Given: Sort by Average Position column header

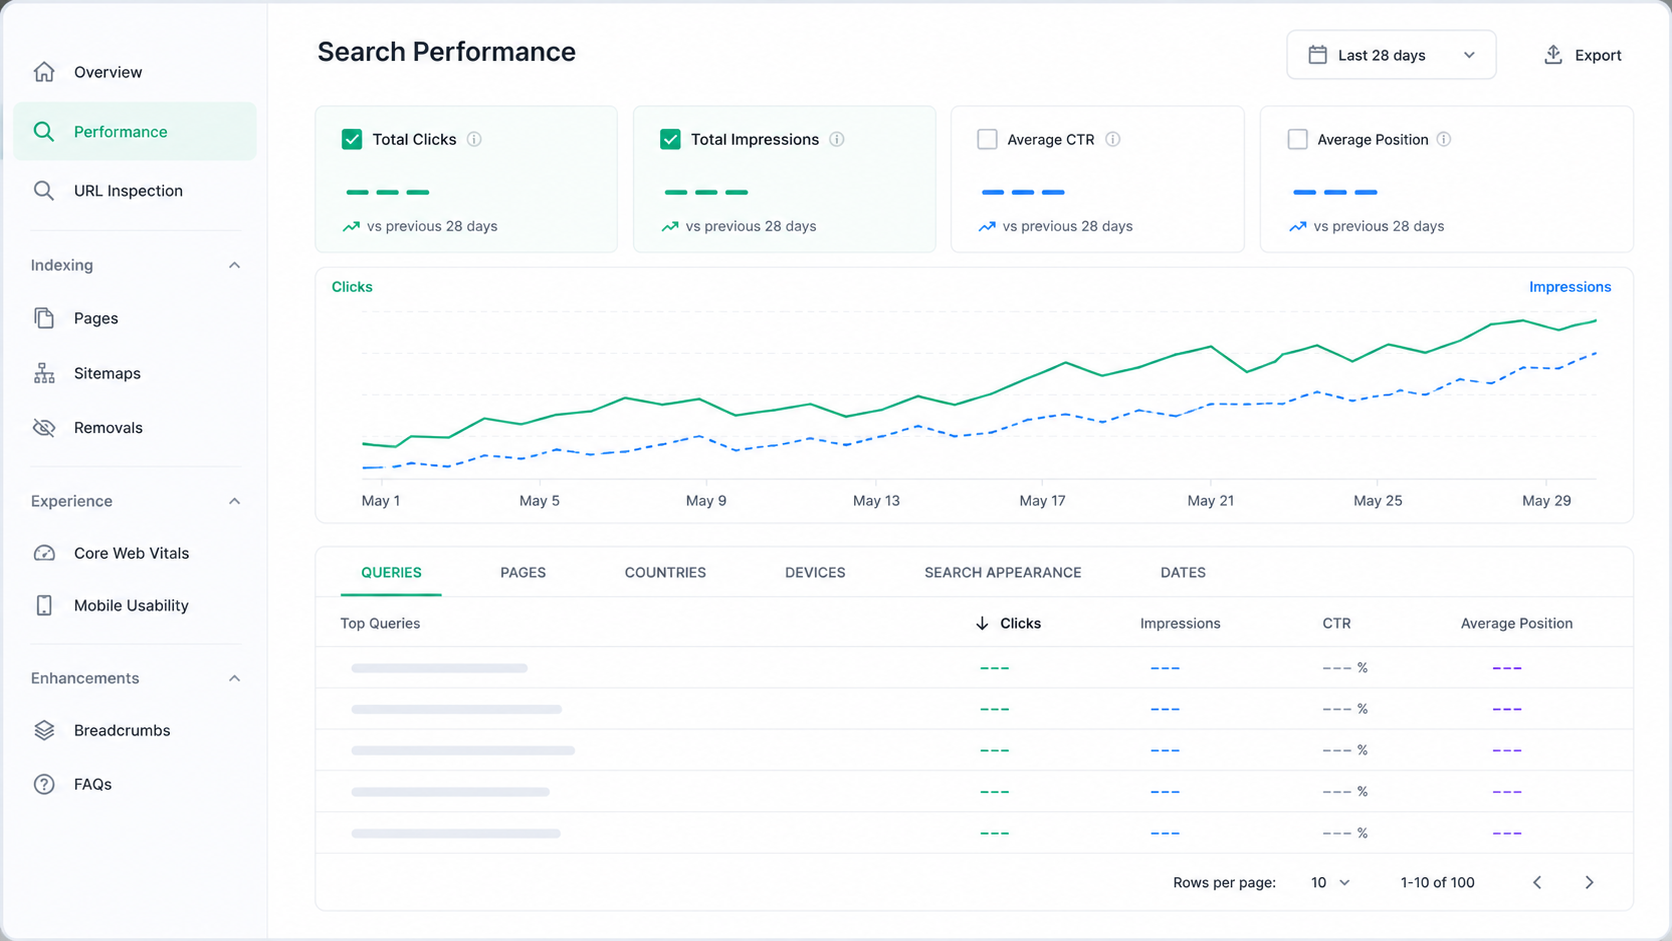Looking at the screenshot, I should (x=1516, y=623).
